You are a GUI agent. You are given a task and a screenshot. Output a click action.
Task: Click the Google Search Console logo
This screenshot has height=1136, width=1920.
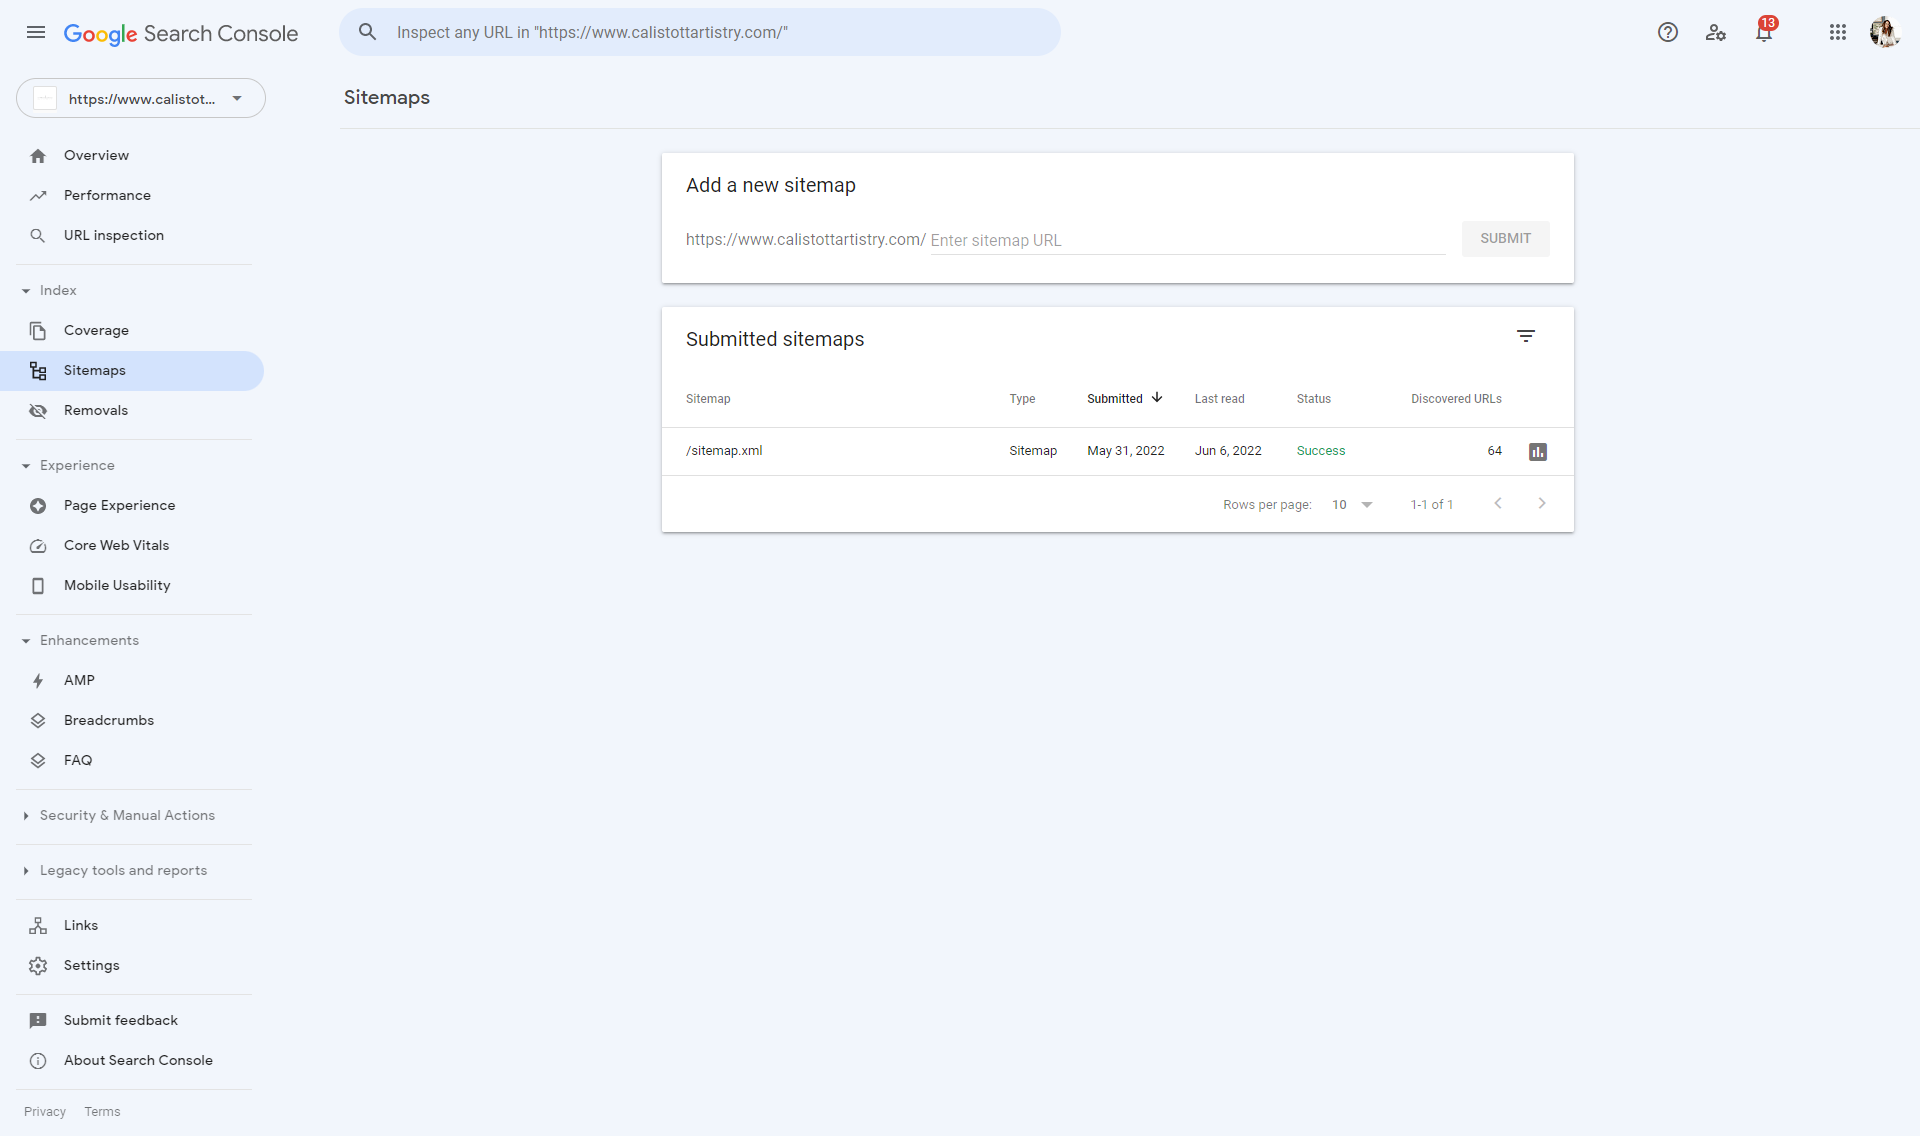[181, 34]
